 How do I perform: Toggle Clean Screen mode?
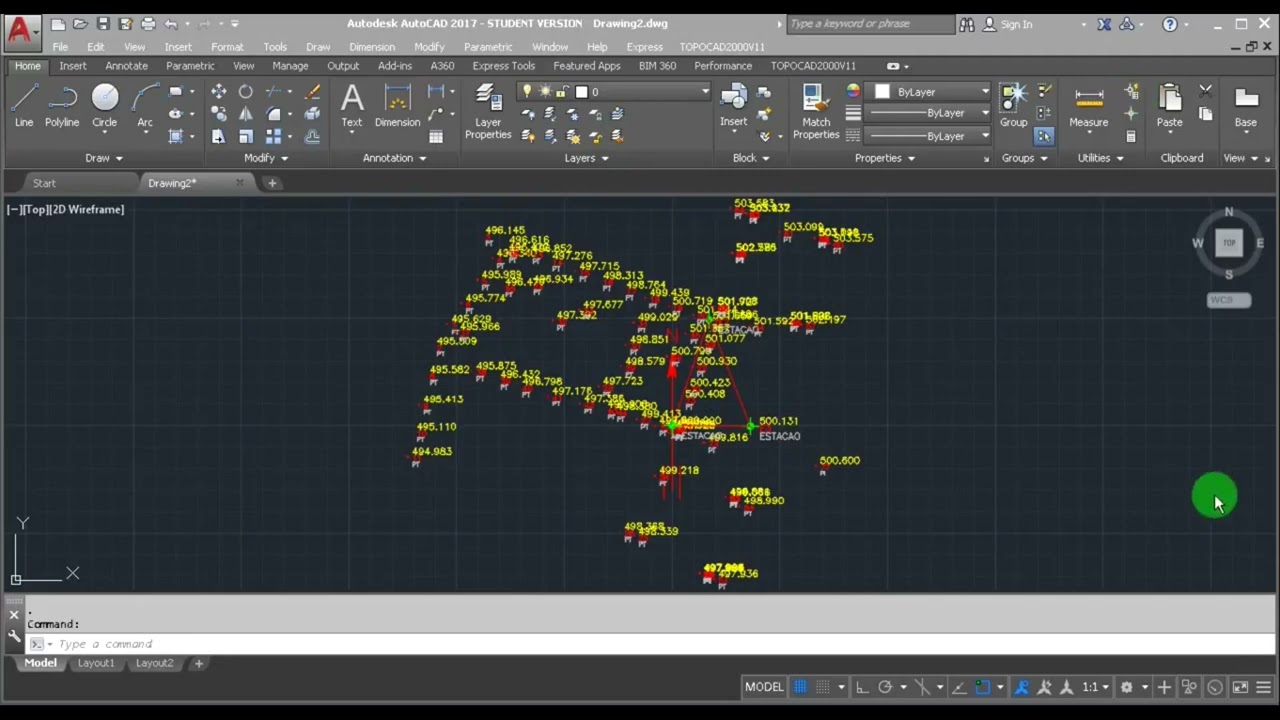(1240, 687)
